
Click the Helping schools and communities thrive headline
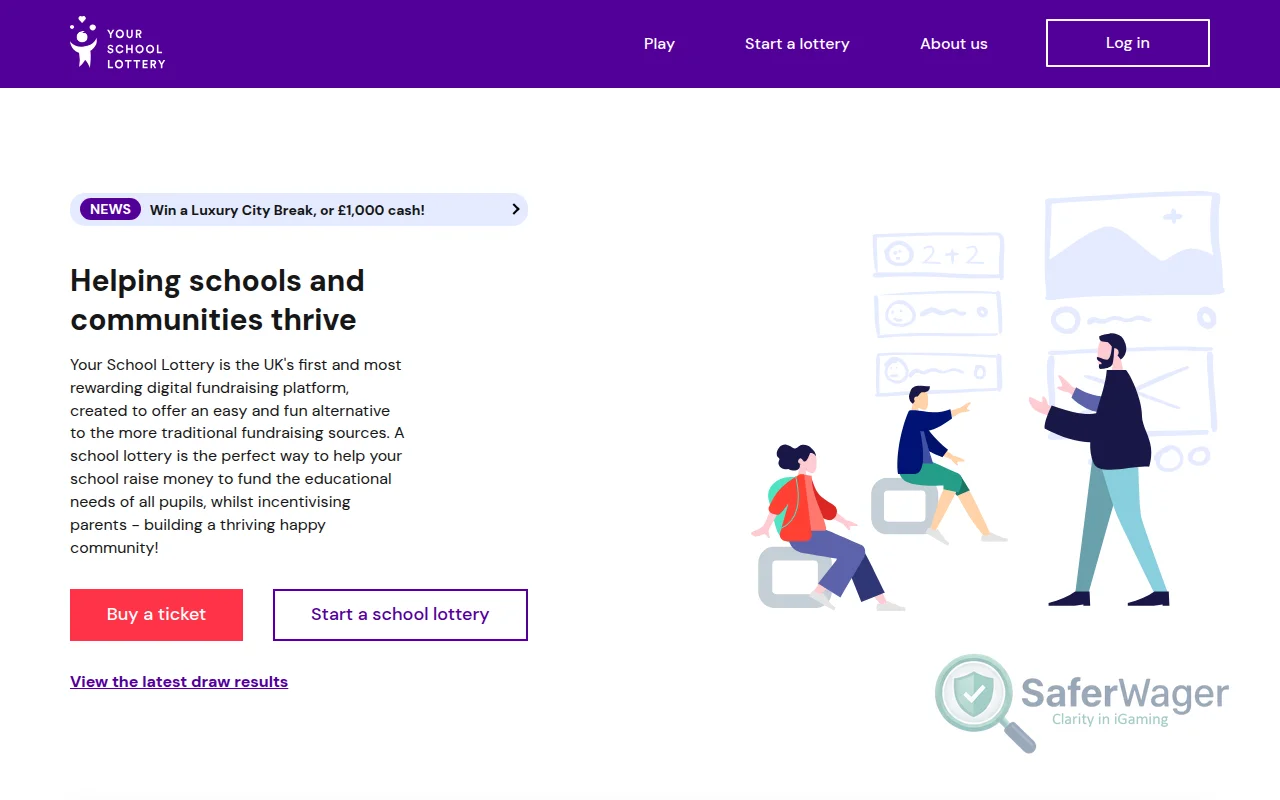click(217, 300)
